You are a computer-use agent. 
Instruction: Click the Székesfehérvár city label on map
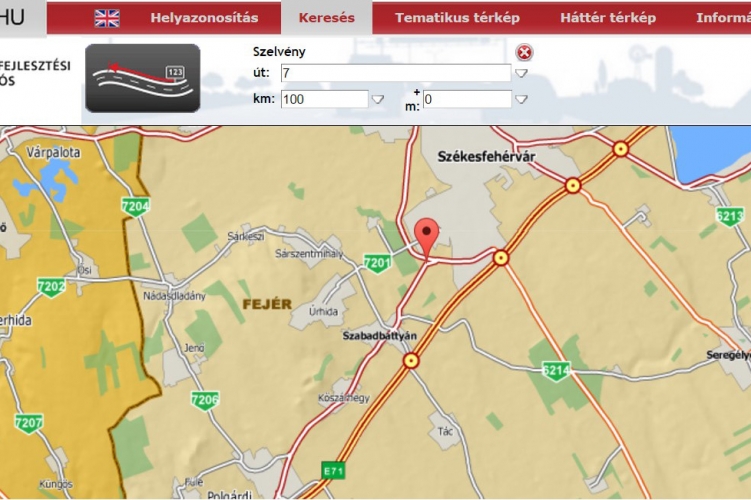(487, 156)
